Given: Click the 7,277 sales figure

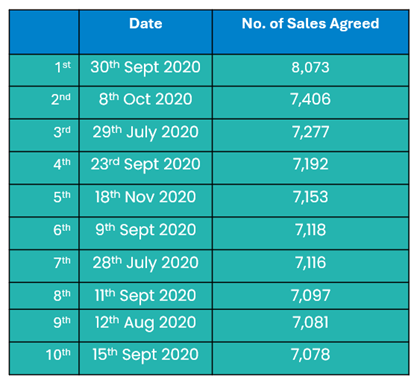Looking at the screenshot, I should pyautogui.click(x=310, y=132).
